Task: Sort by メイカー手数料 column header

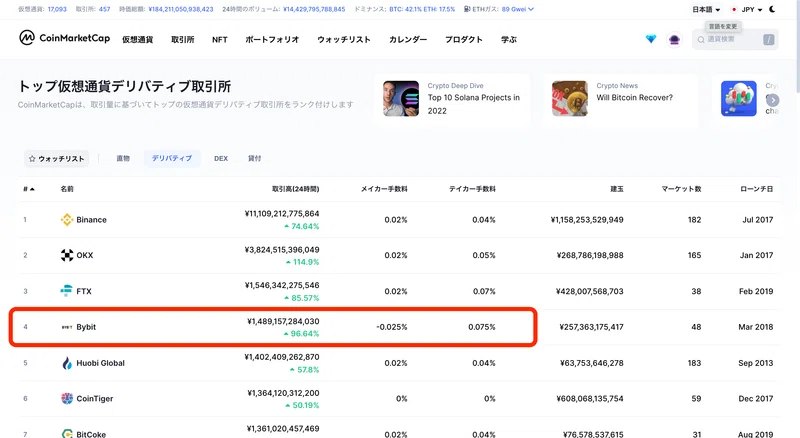Action: [384, 189]
